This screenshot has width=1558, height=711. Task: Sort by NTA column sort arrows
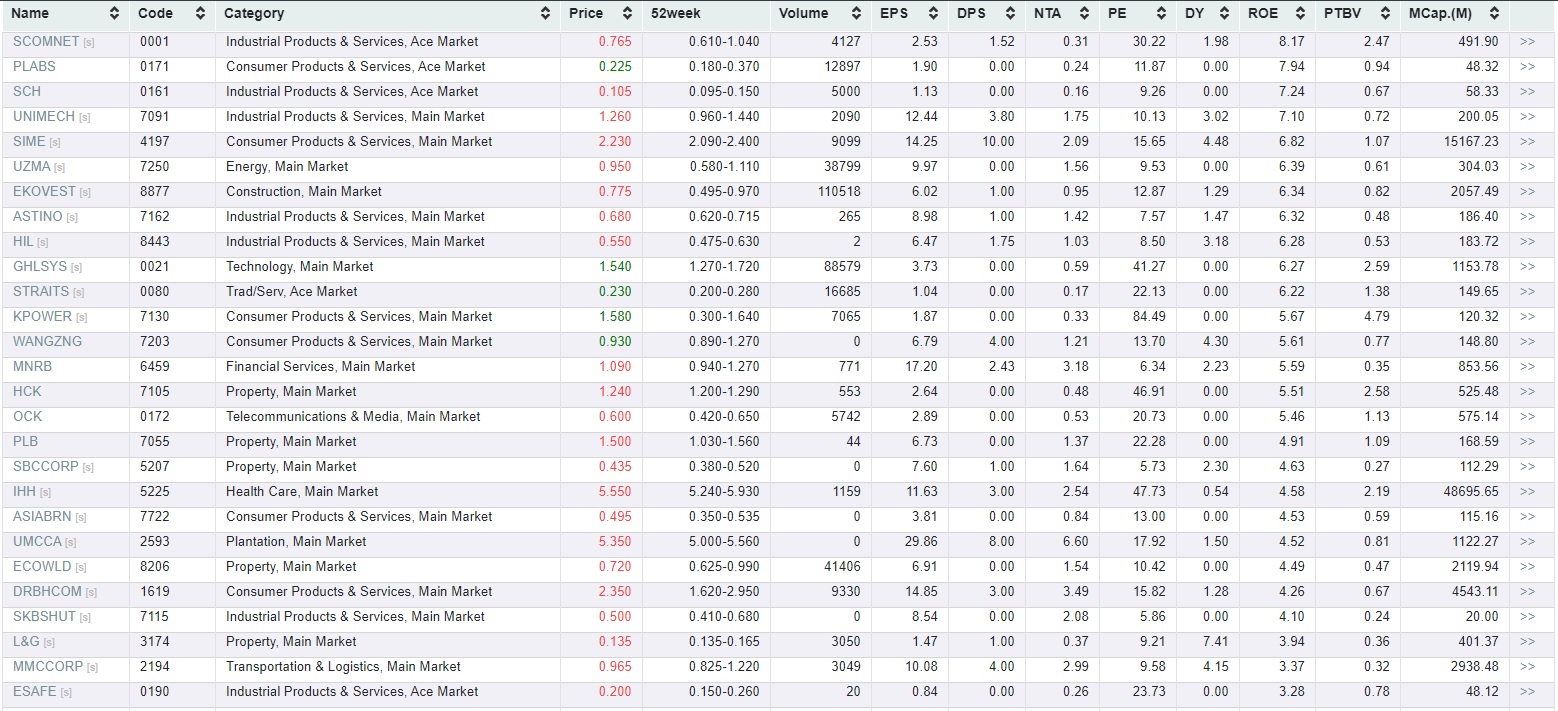tap(1084, 14)
